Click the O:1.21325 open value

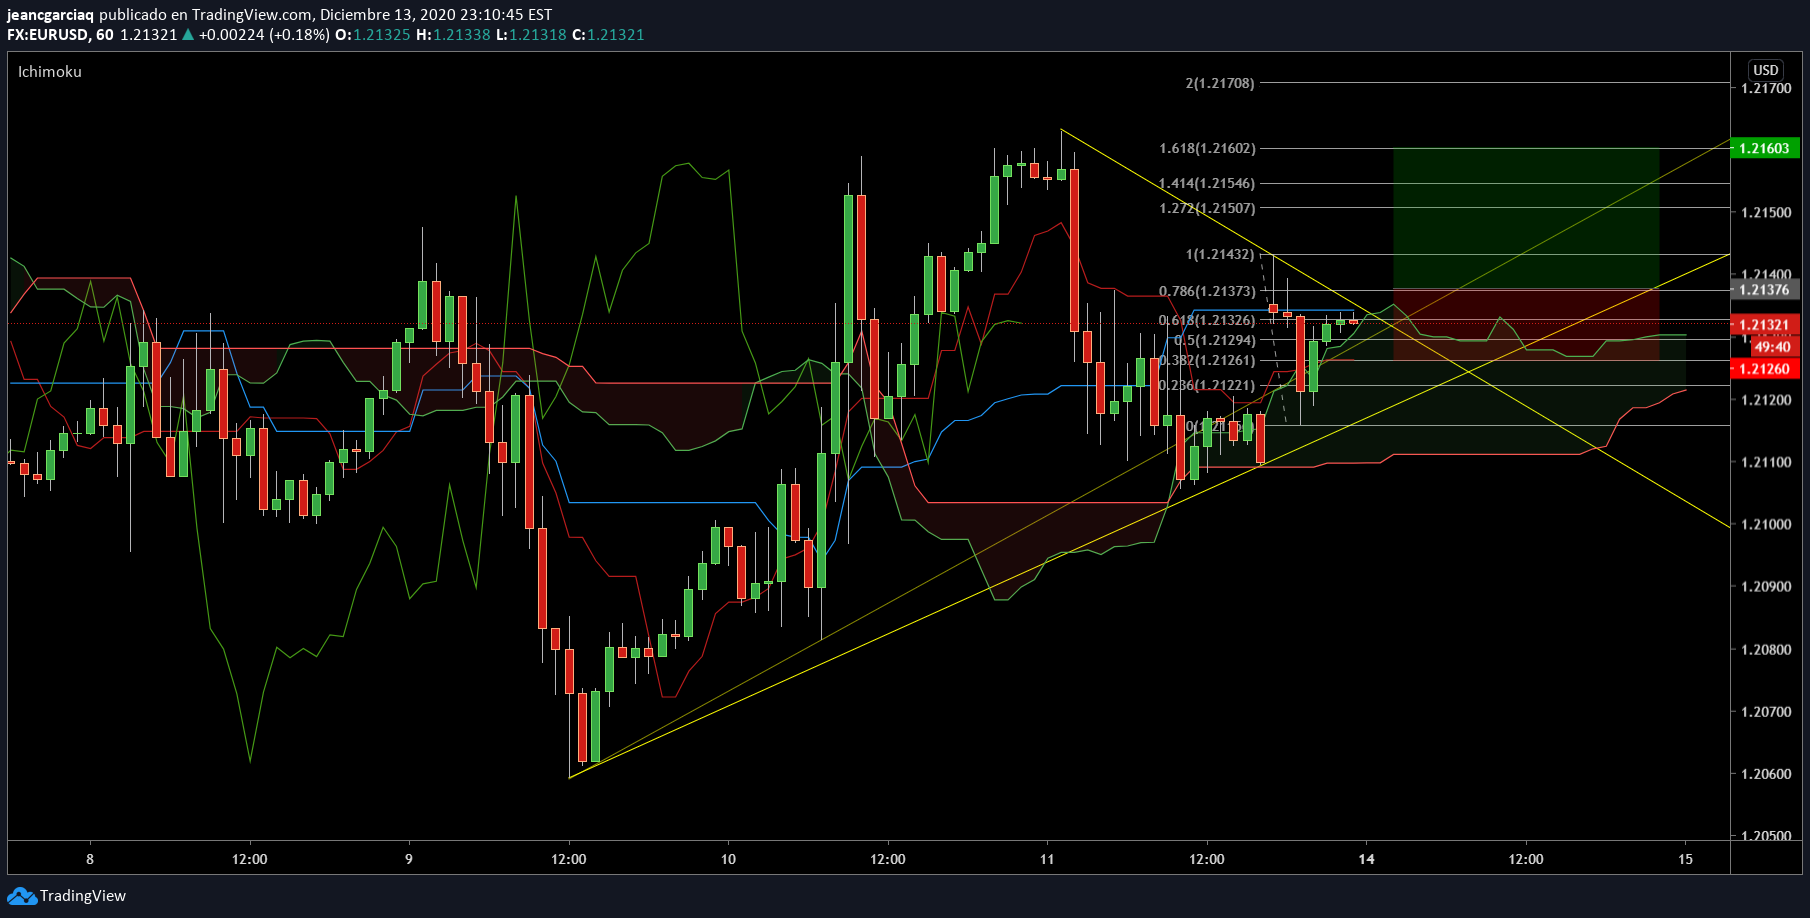click(372, 35)
